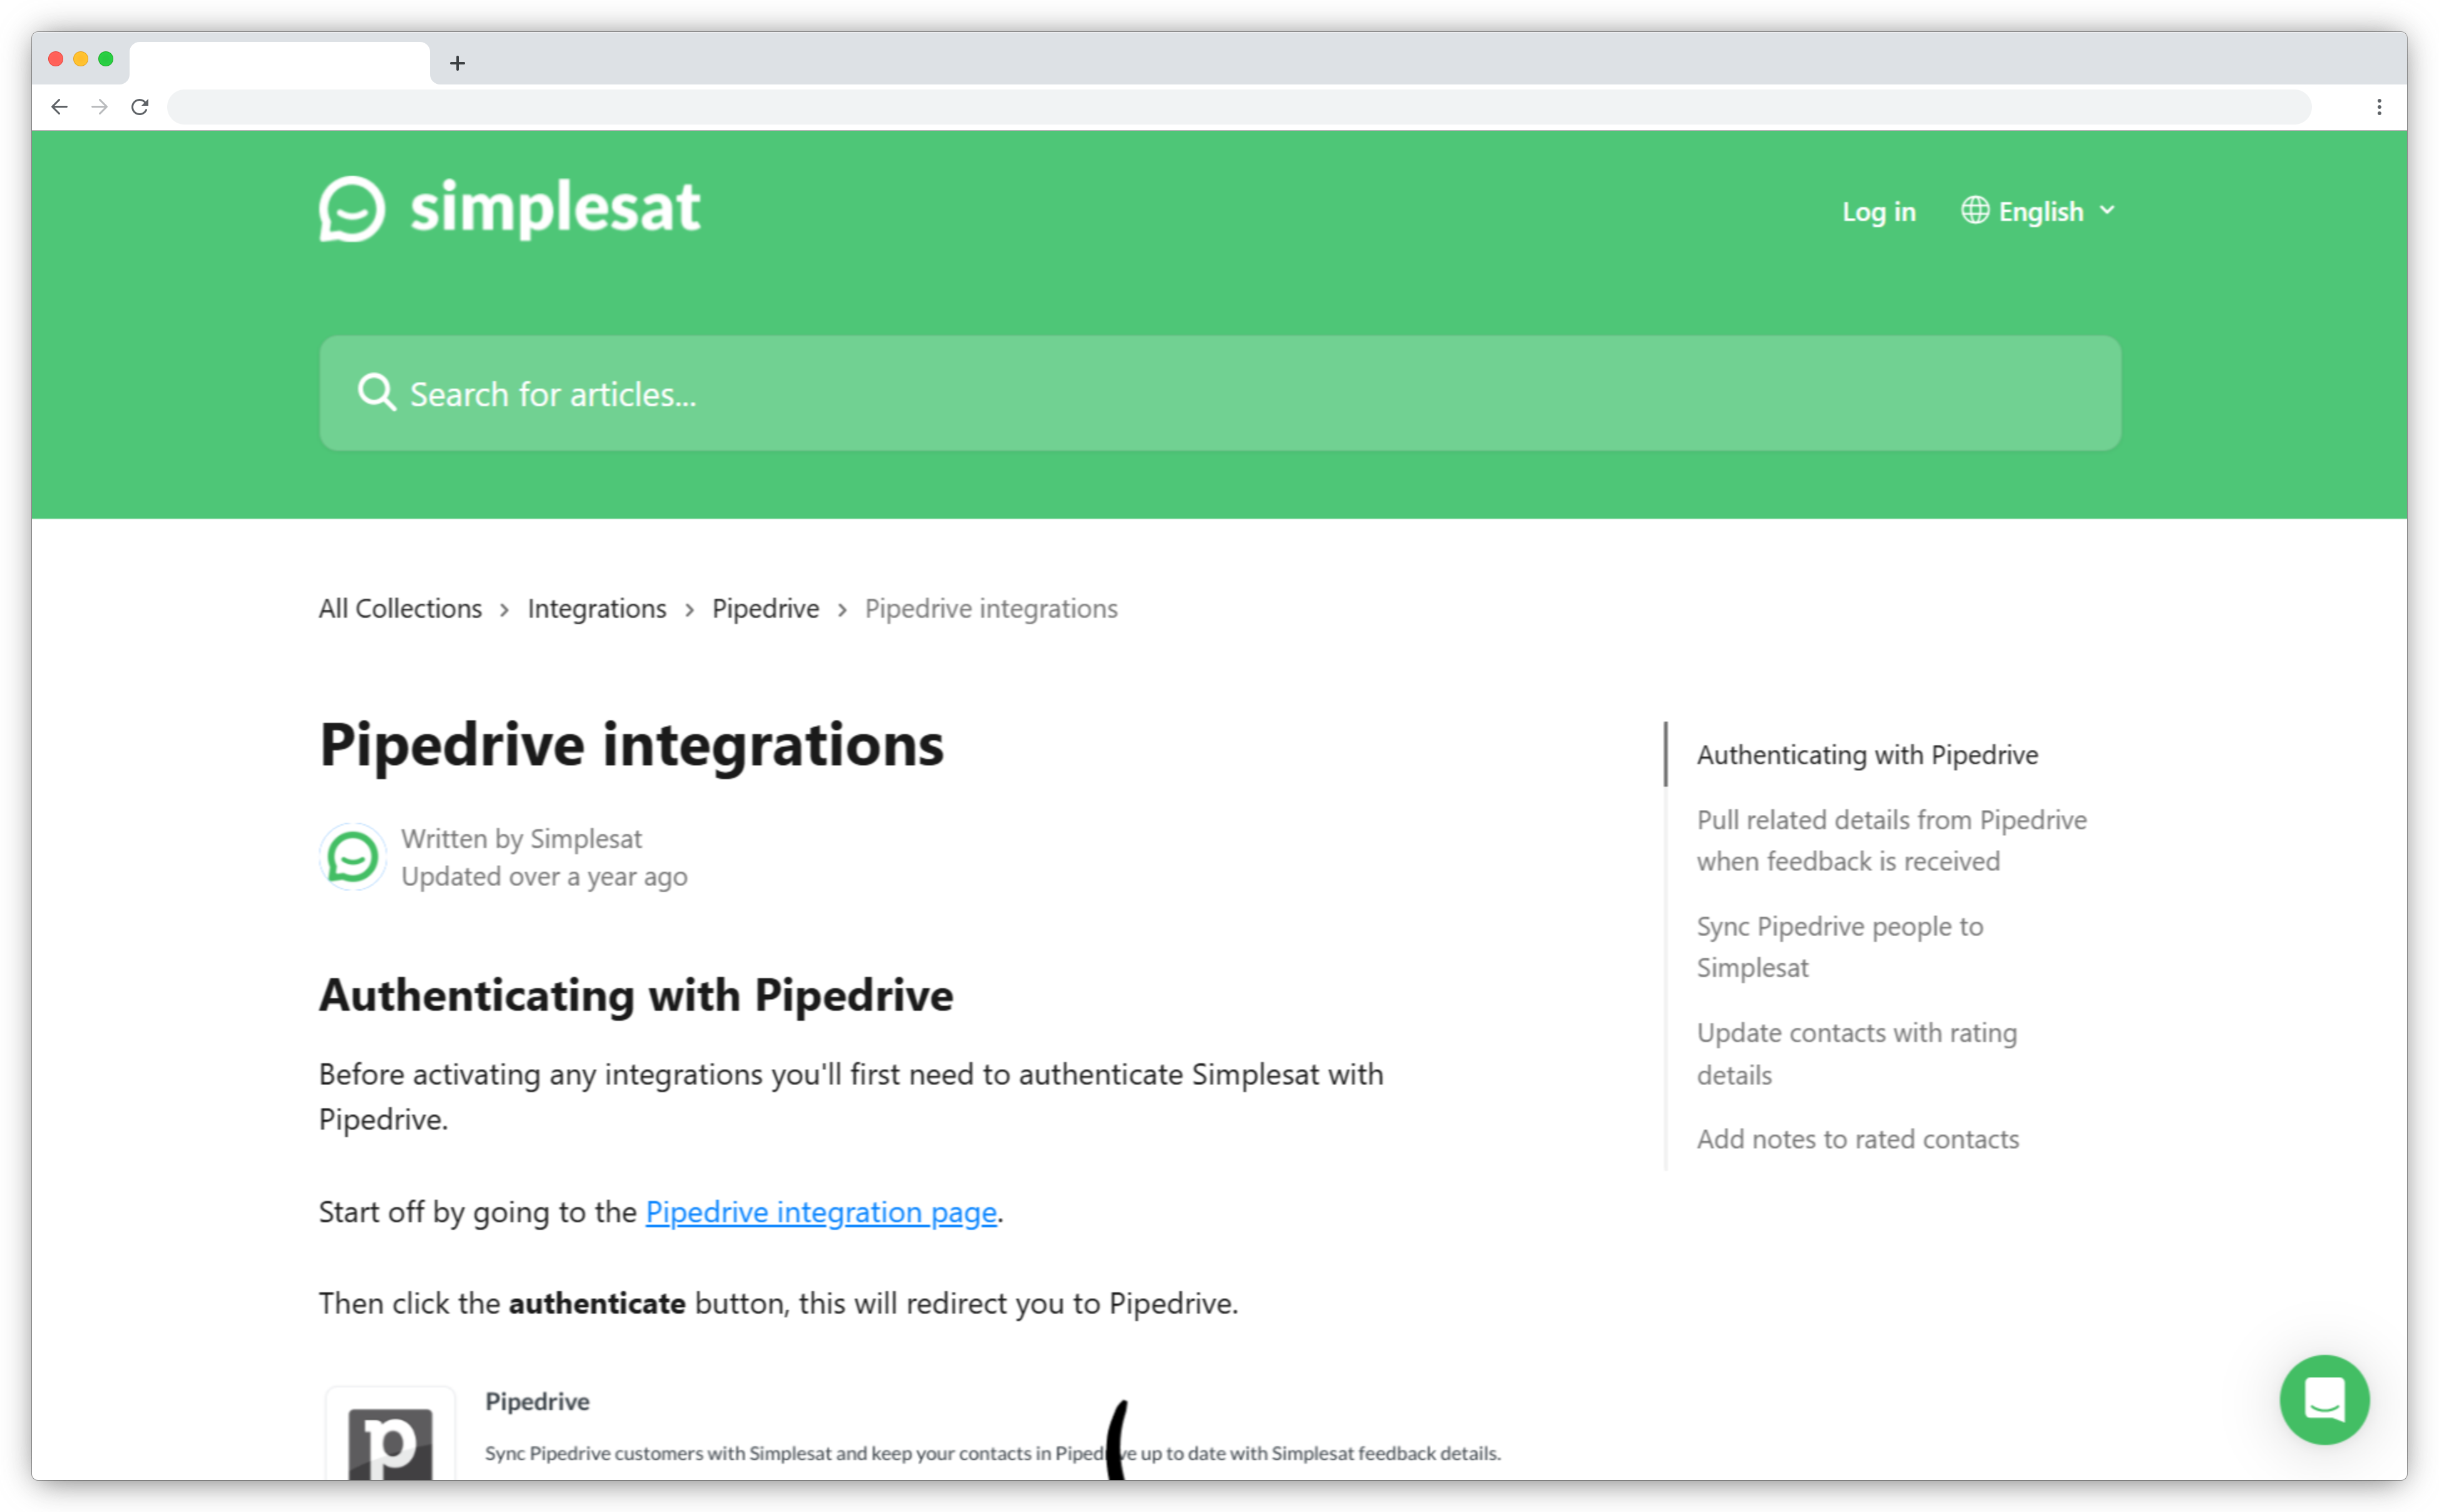Open the Intercom chat widget bubble

pyautogui.click(x=2325, y=1399)
